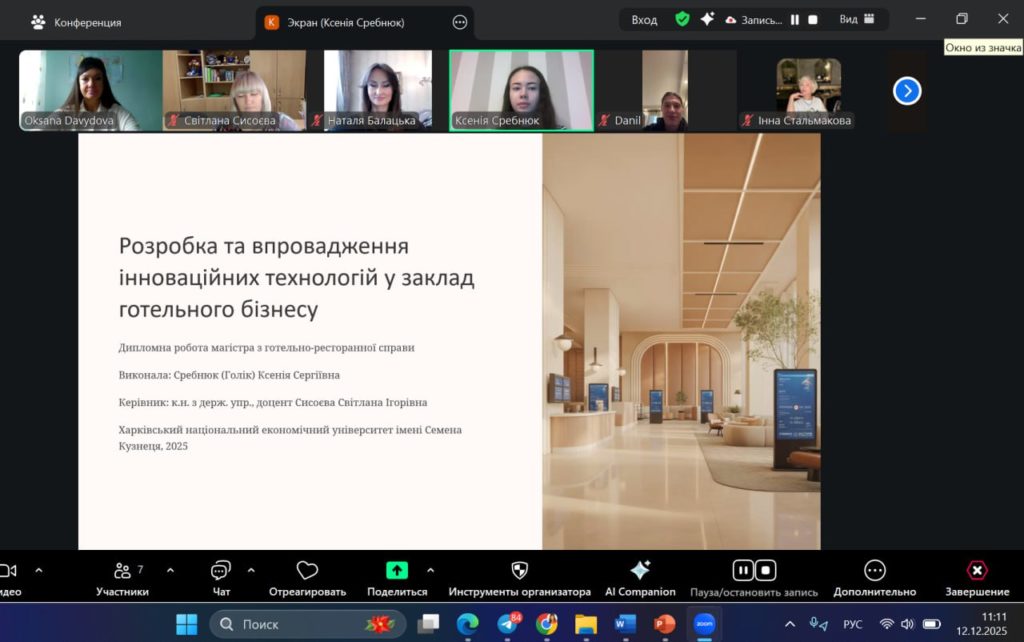Screen dimensions: 1024x642
Task: Launch AI Companion from bottom toolbar
Action: 640,571
